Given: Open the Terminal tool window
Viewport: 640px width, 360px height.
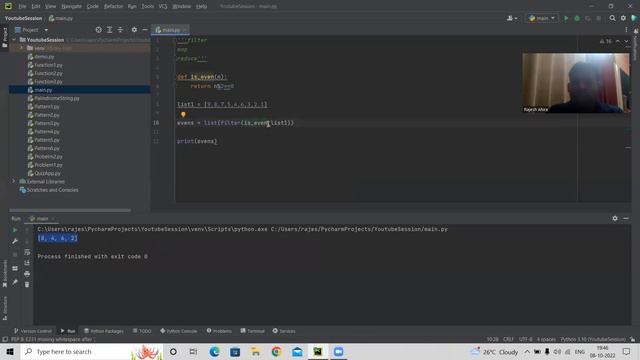Looking at the screenshot, I should [252, 331].
